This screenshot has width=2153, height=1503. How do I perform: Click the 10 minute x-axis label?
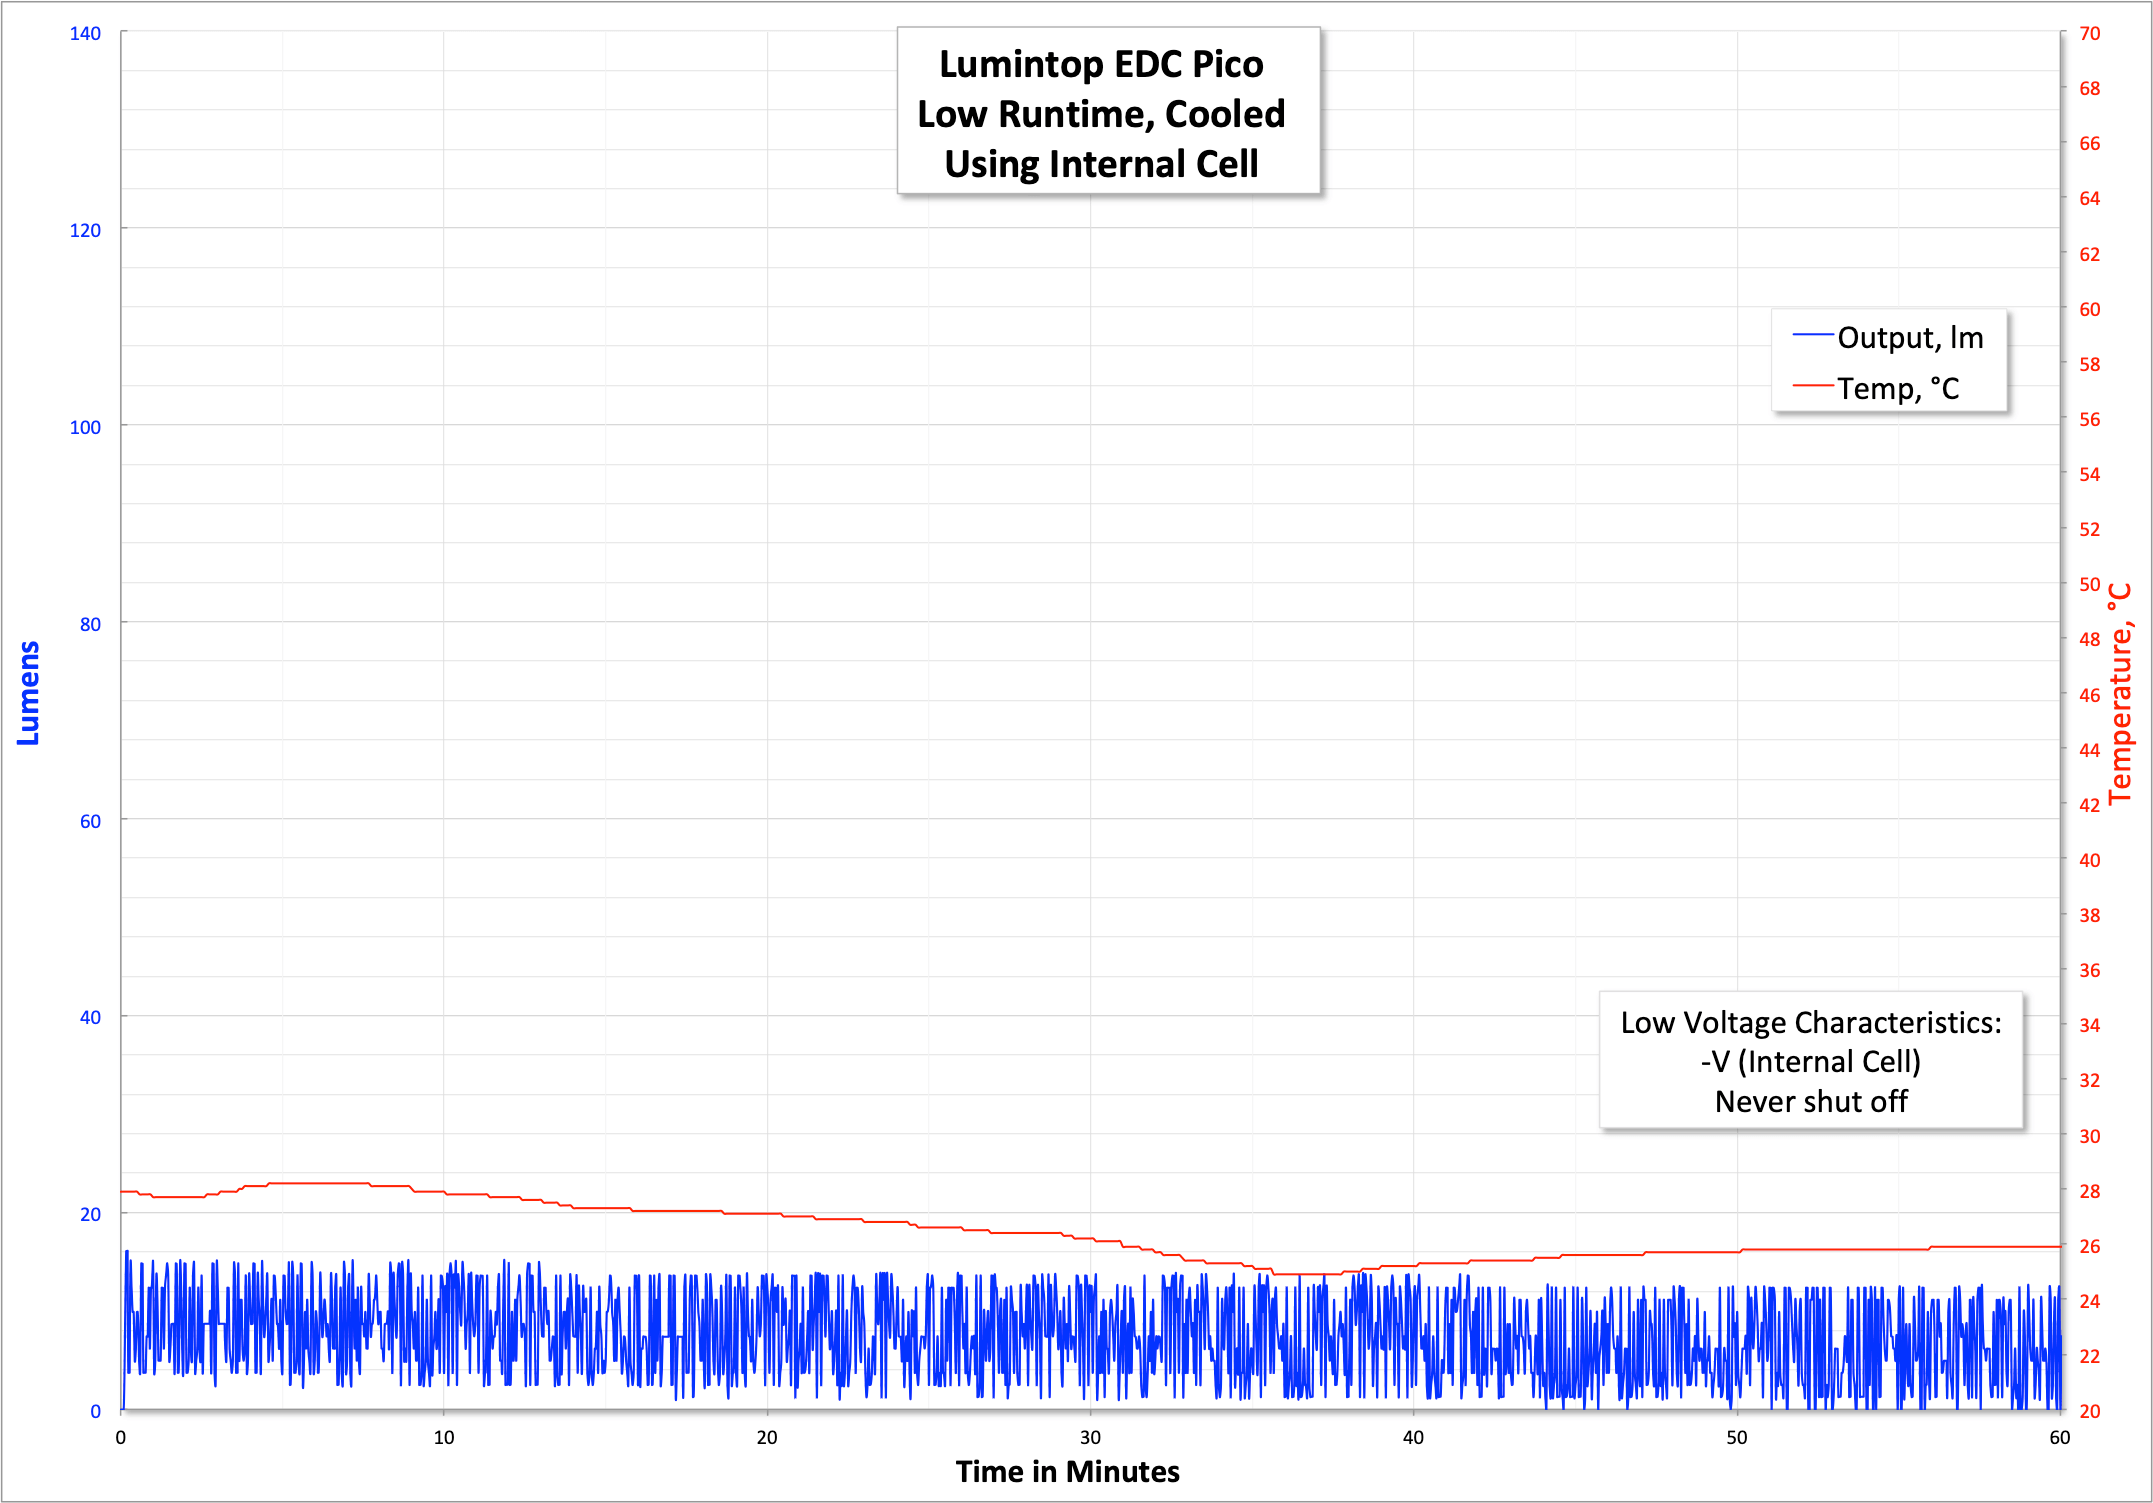[x=443, y=1438]
